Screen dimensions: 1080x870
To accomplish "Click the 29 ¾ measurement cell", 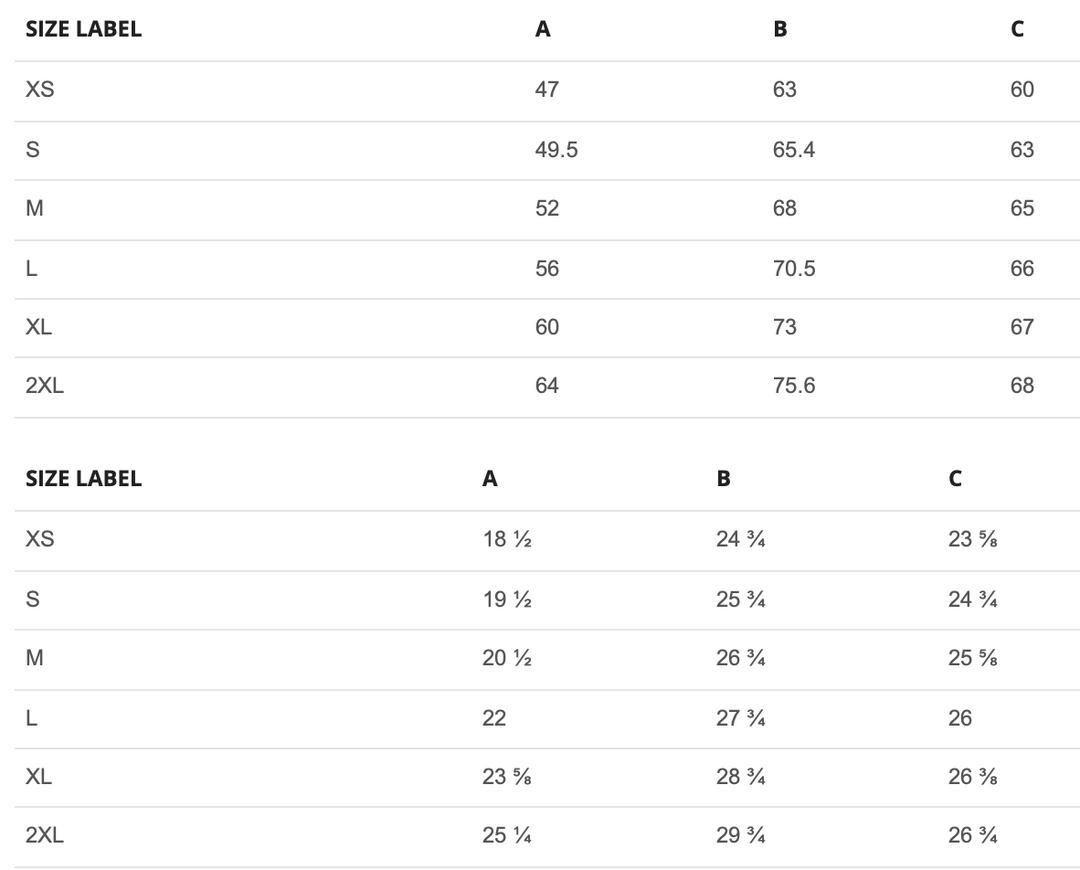I will click(741, 835).
